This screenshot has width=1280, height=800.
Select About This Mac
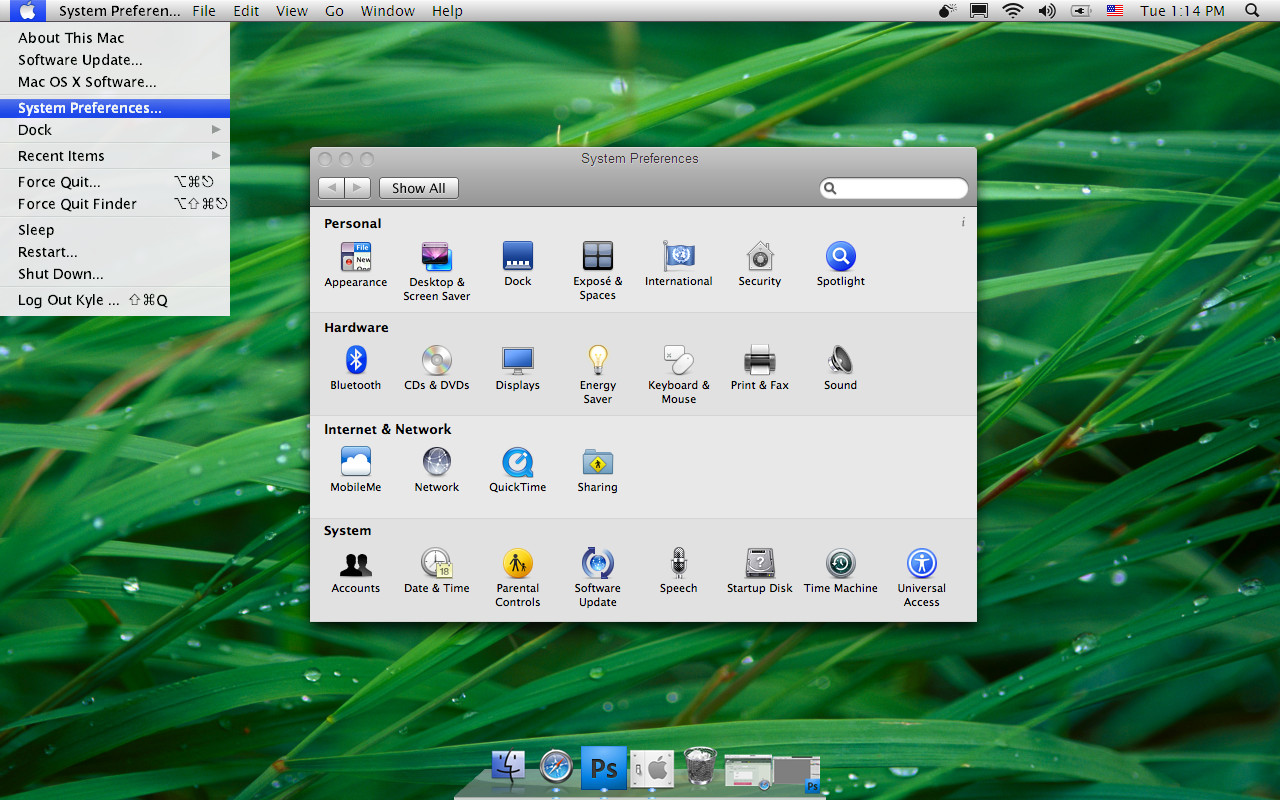point(70,37)
